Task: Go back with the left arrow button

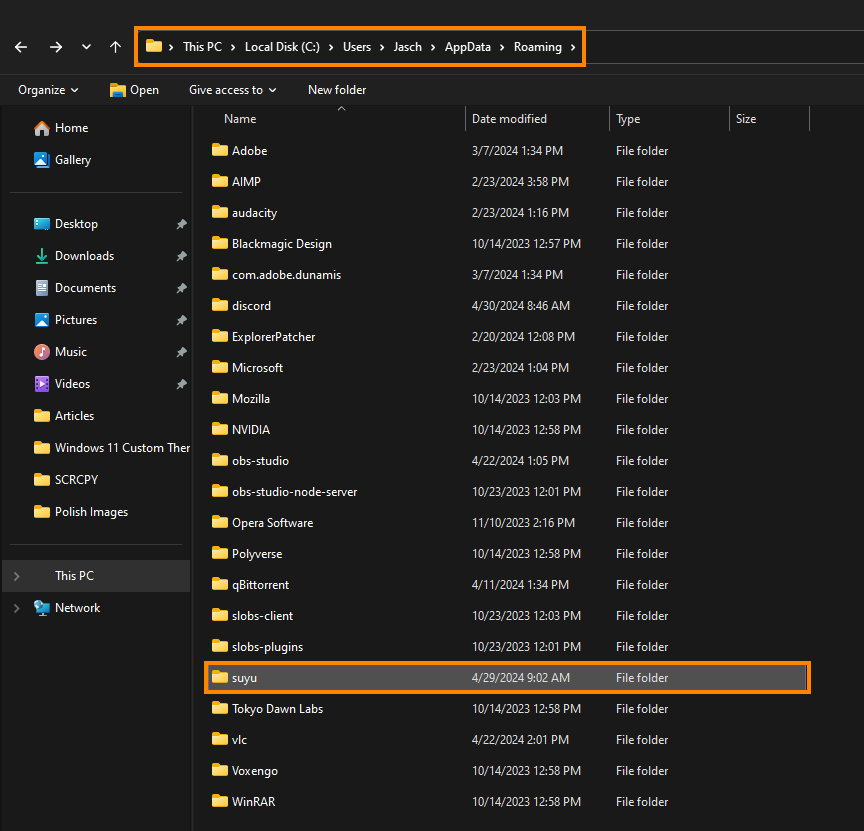Action: tap(21, 47)
